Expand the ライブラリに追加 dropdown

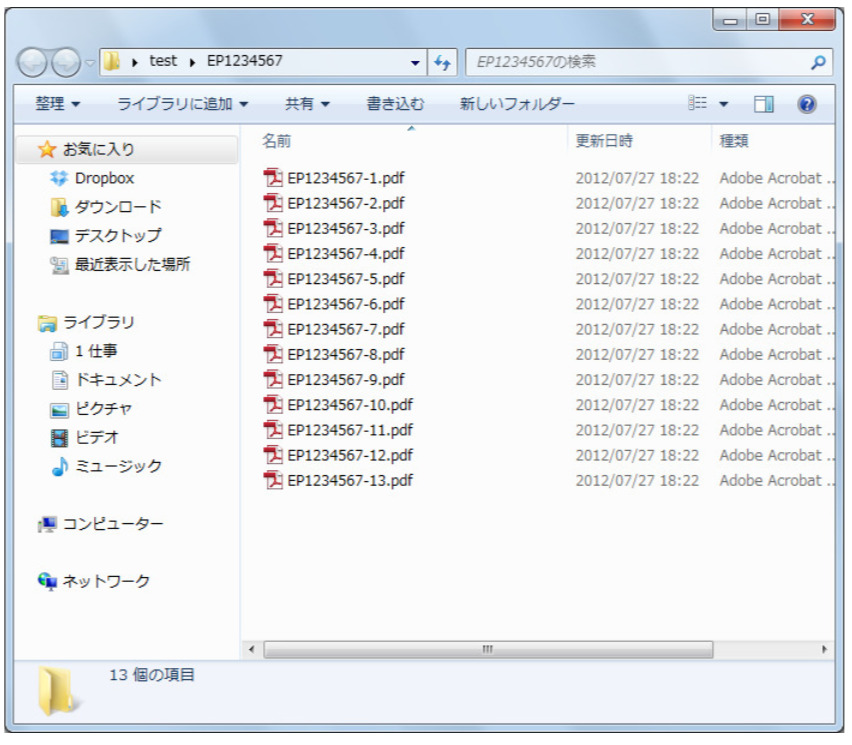click(182, 104)
